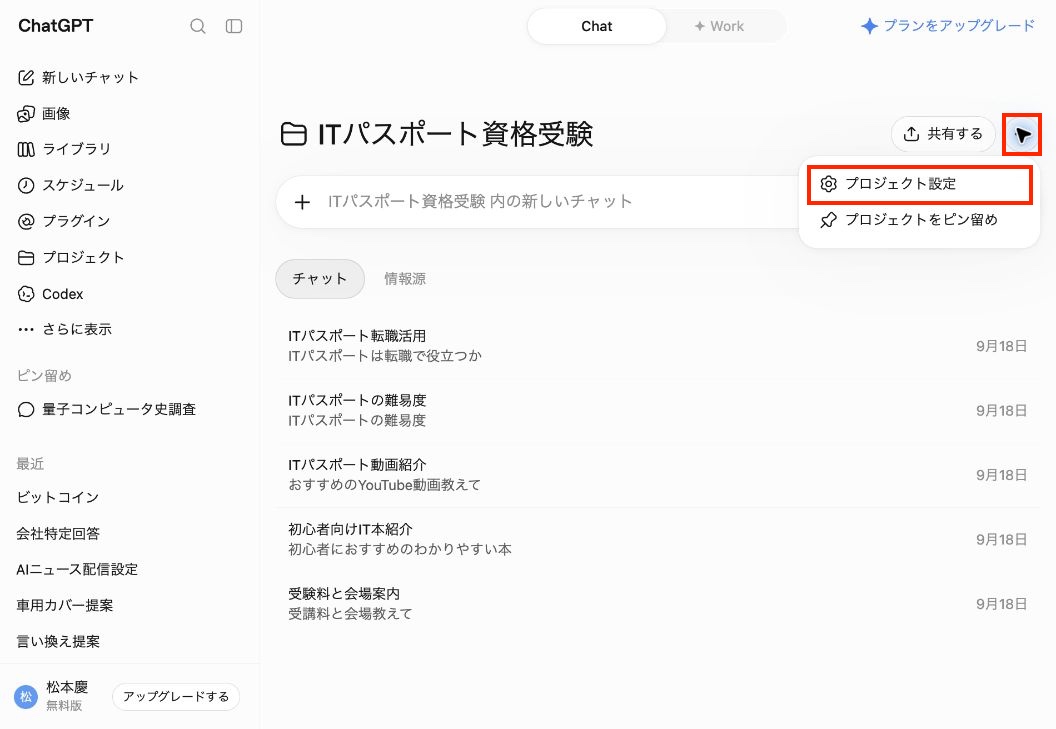Open chat 受験料と会場案内

pyautogui.click(x=657, y=604)
